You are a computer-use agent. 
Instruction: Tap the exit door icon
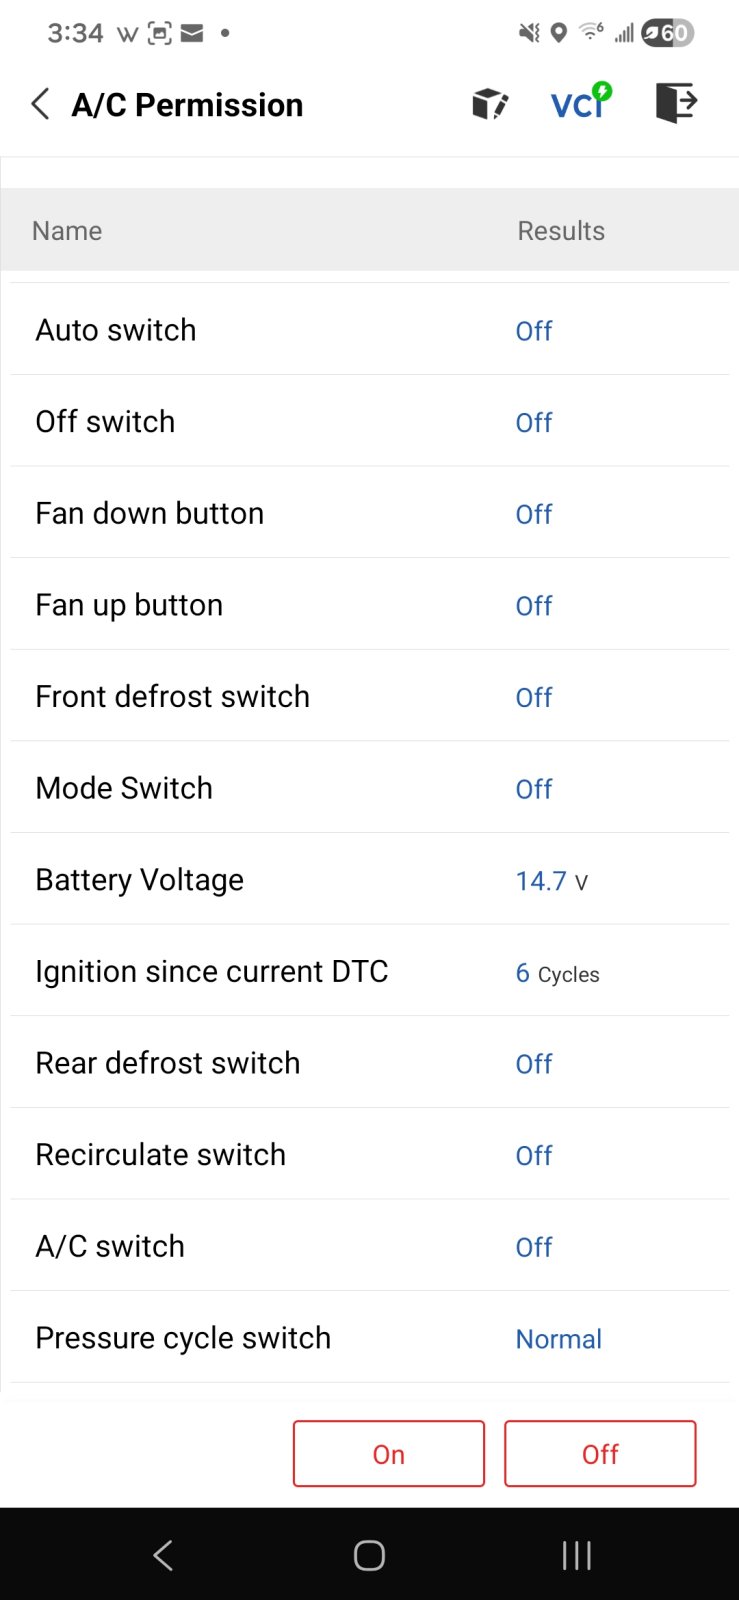tap(676, 102)
